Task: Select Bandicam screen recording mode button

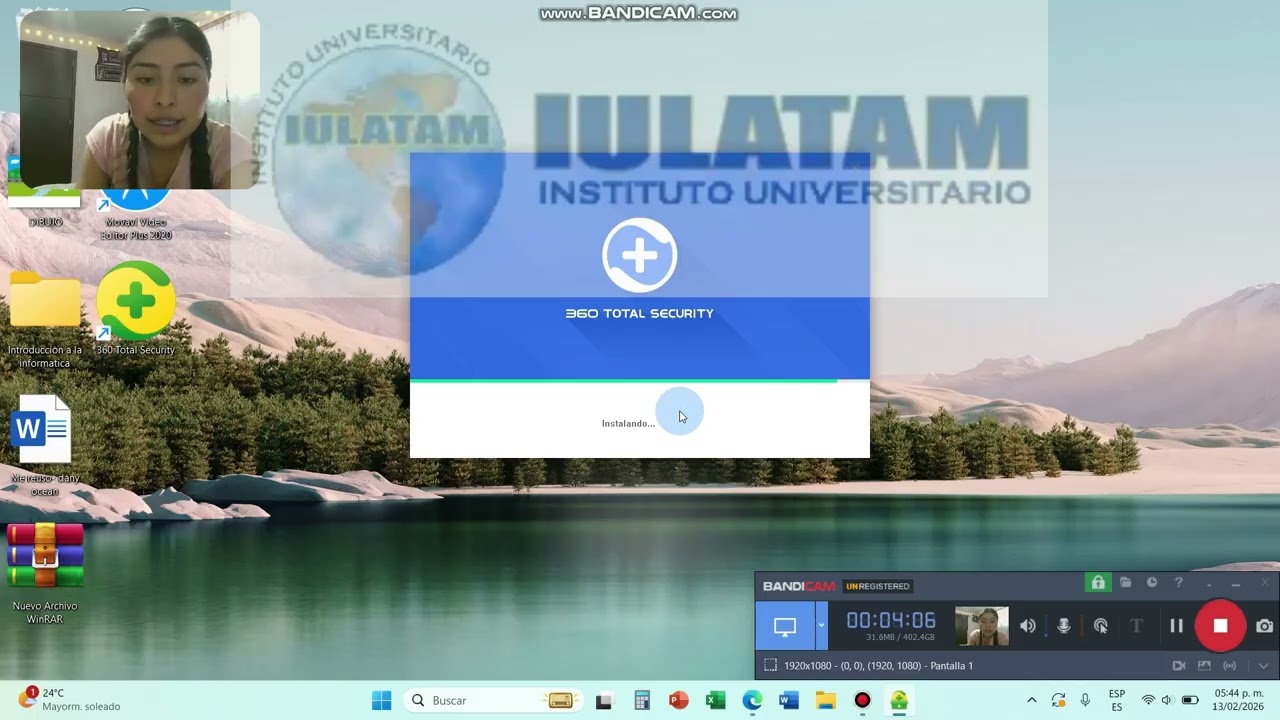Action: tap(785, 627)
